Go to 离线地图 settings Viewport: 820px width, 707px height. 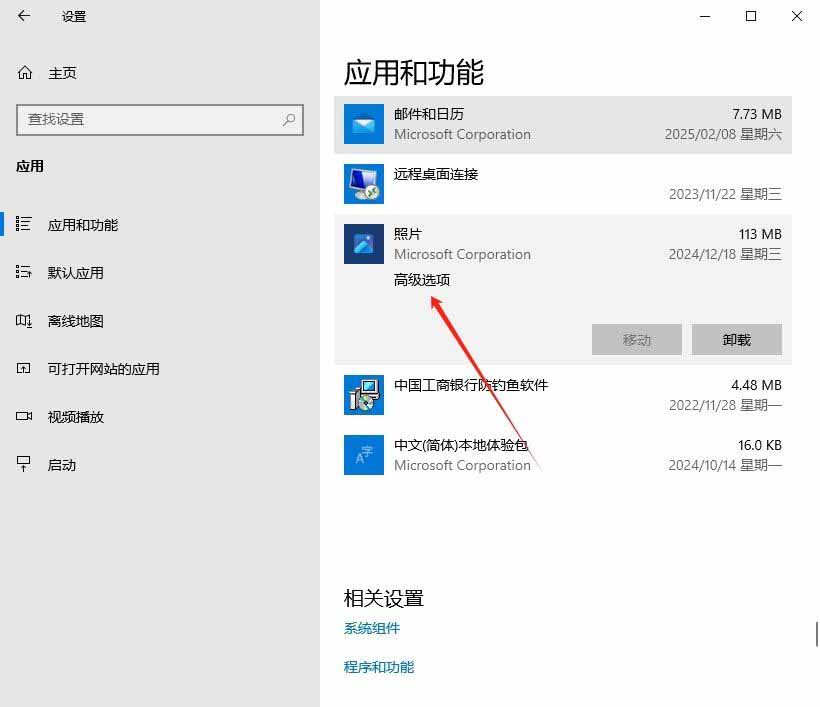tap(75, 321)
